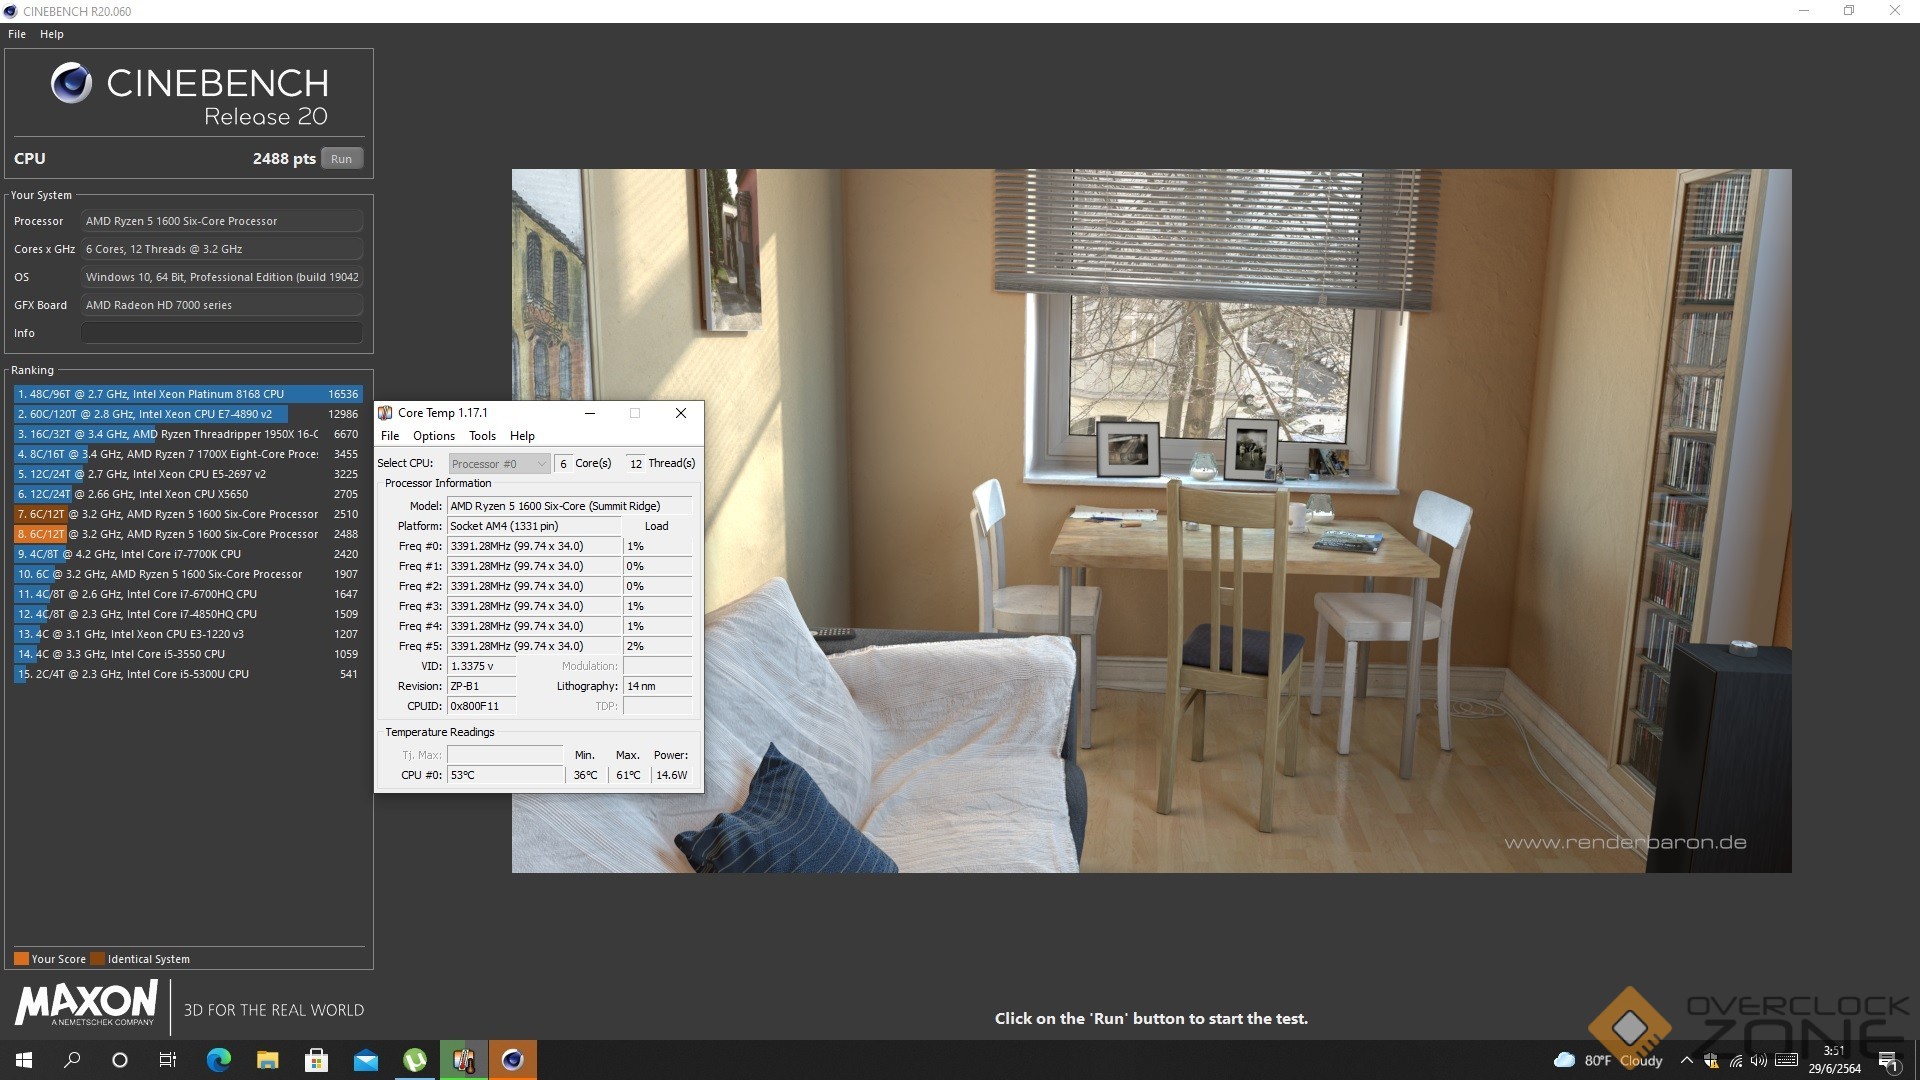Image resolution: width=1920 pixels, height=1080 pixels.
Task: Open taskbar Search icon
Action: pyautogui.click(x=72, y=1060)
